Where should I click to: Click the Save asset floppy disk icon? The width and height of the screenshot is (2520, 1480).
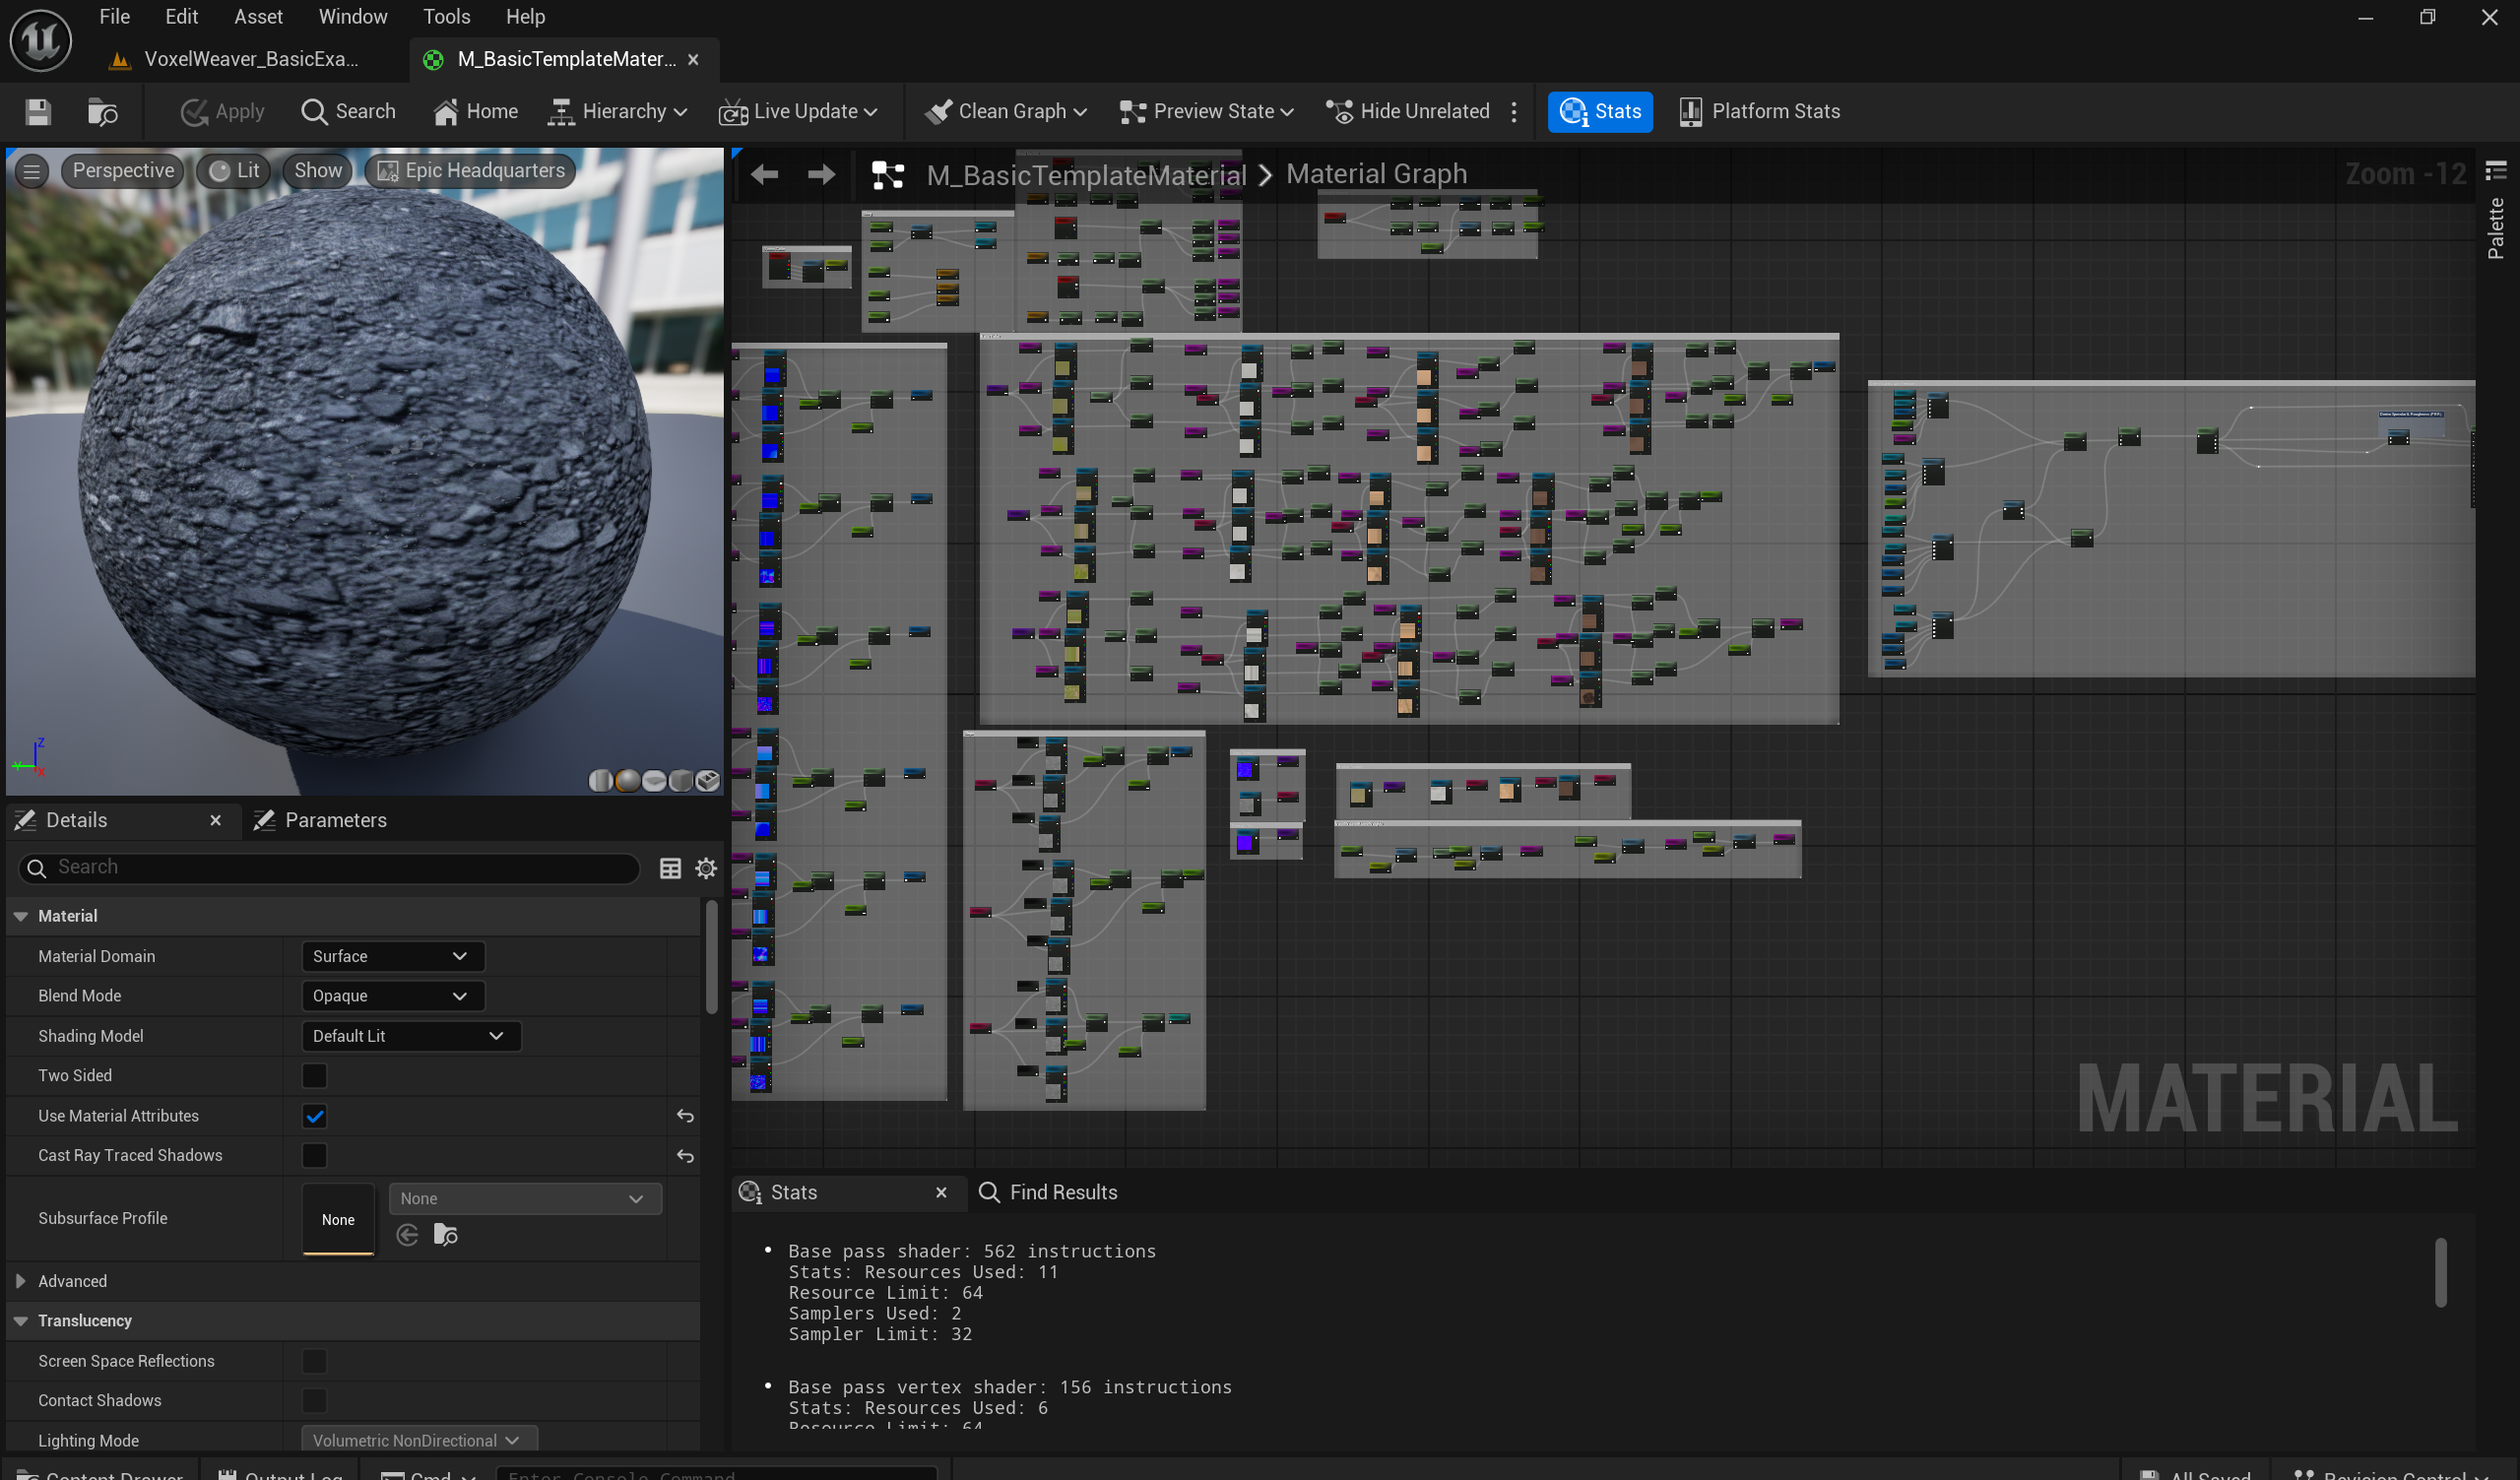coord(38,112)
